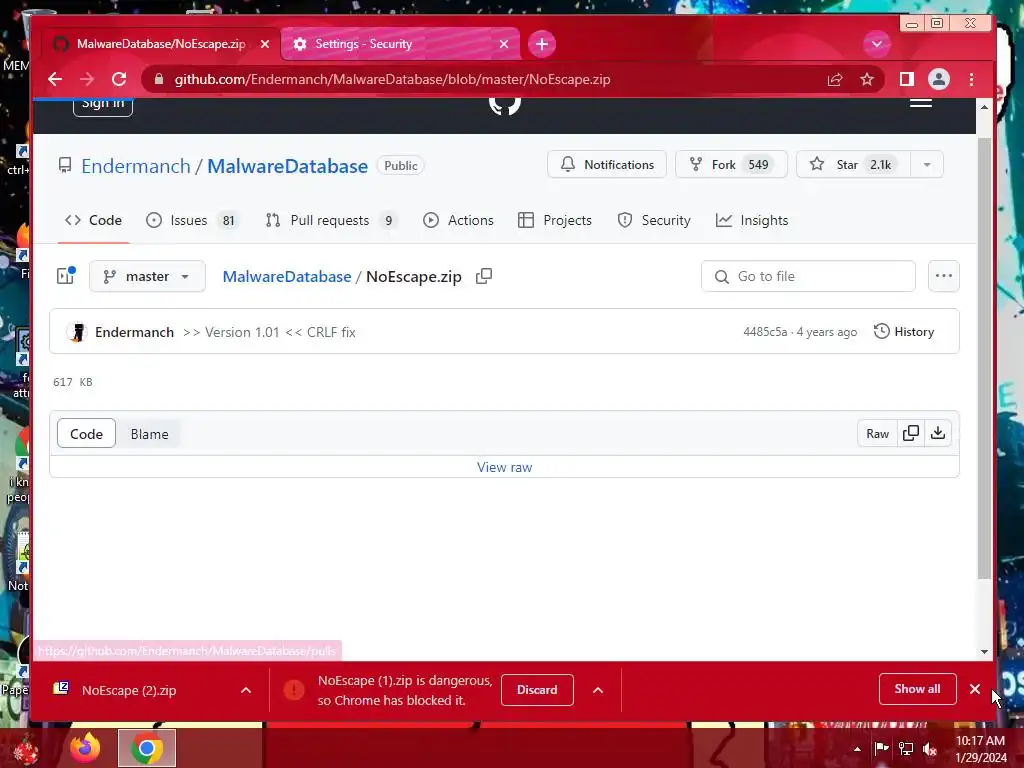Open the MalwareDatabase repository title link
This screenshot has width=1024, height=768.
(287, 167)
